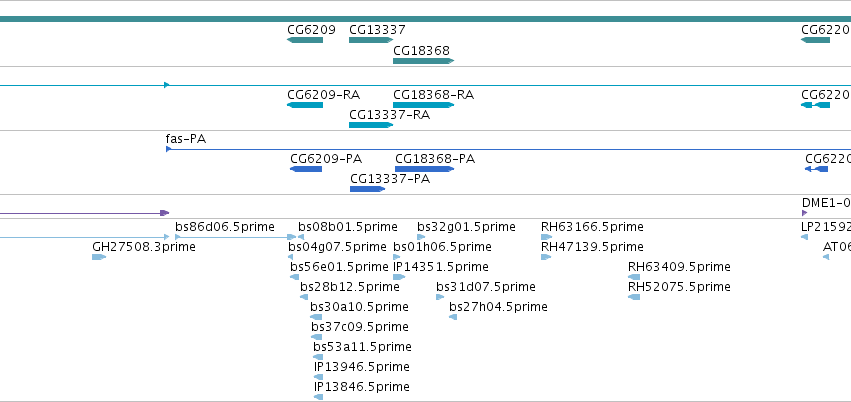This screenshot has height=402, width=851.
Task: Click the fas-PA start arrow marker
Action: (x=168, y=149)
